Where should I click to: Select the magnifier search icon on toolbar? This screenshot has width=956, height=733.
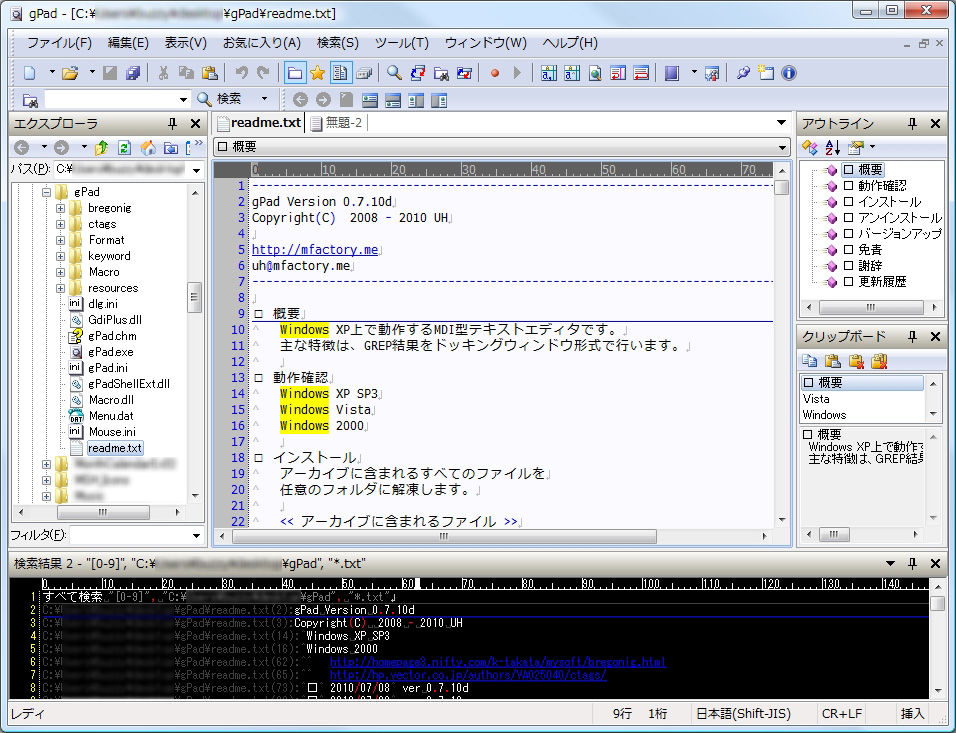tap(392, 72)
